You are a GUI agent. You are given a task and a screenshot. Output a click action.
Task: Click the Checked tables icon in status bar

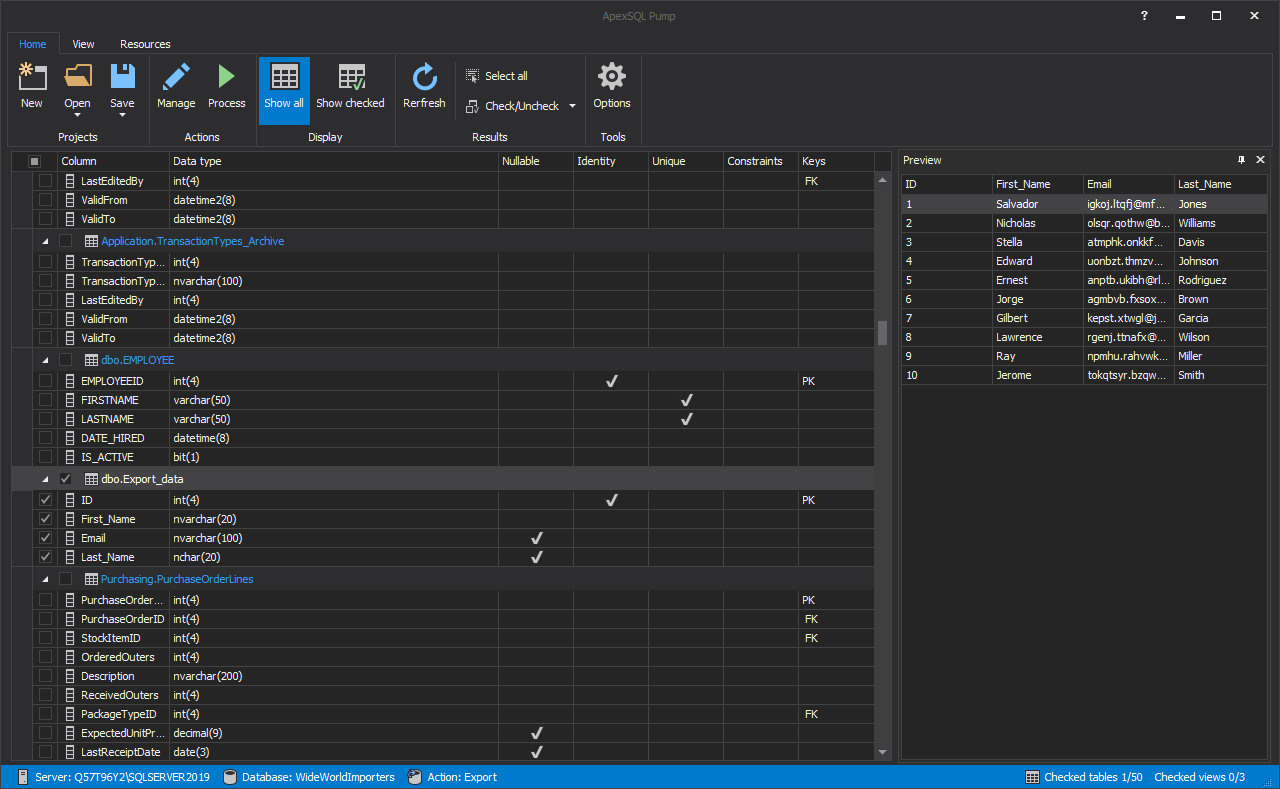[1032, 777]
